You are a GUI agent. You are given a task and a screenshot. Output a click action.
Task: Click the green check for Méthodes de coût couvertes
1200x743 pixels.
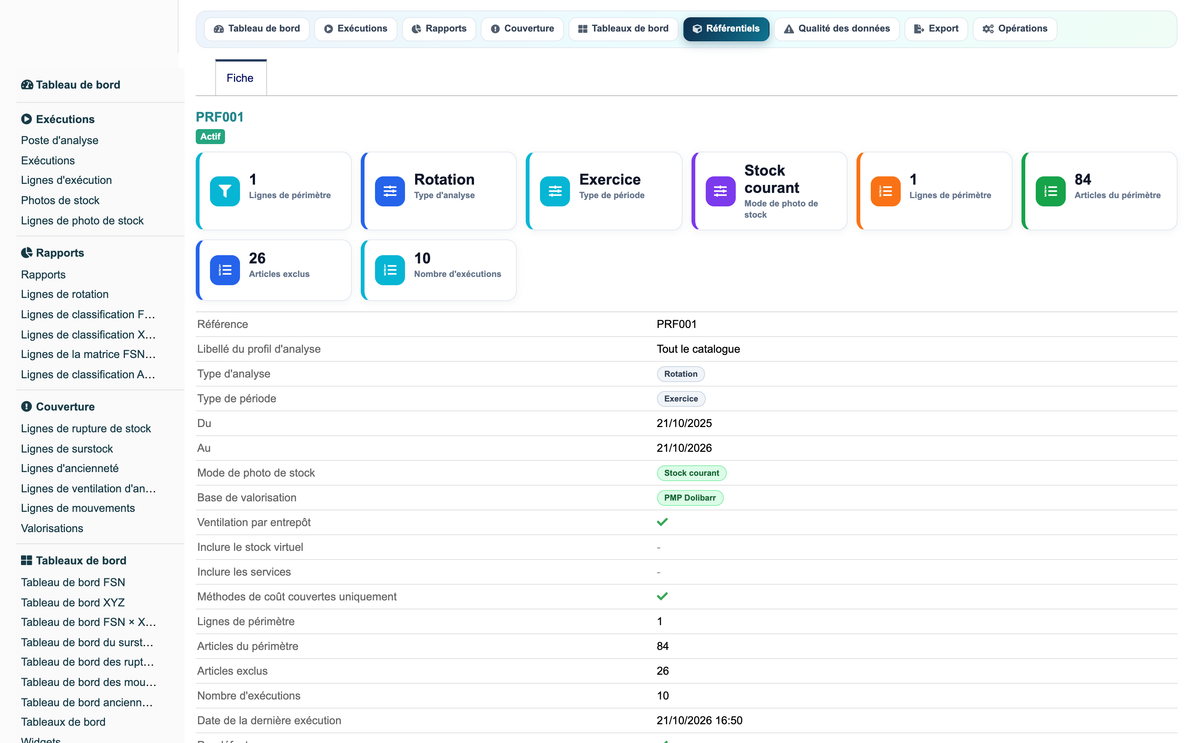coord(662,596)
